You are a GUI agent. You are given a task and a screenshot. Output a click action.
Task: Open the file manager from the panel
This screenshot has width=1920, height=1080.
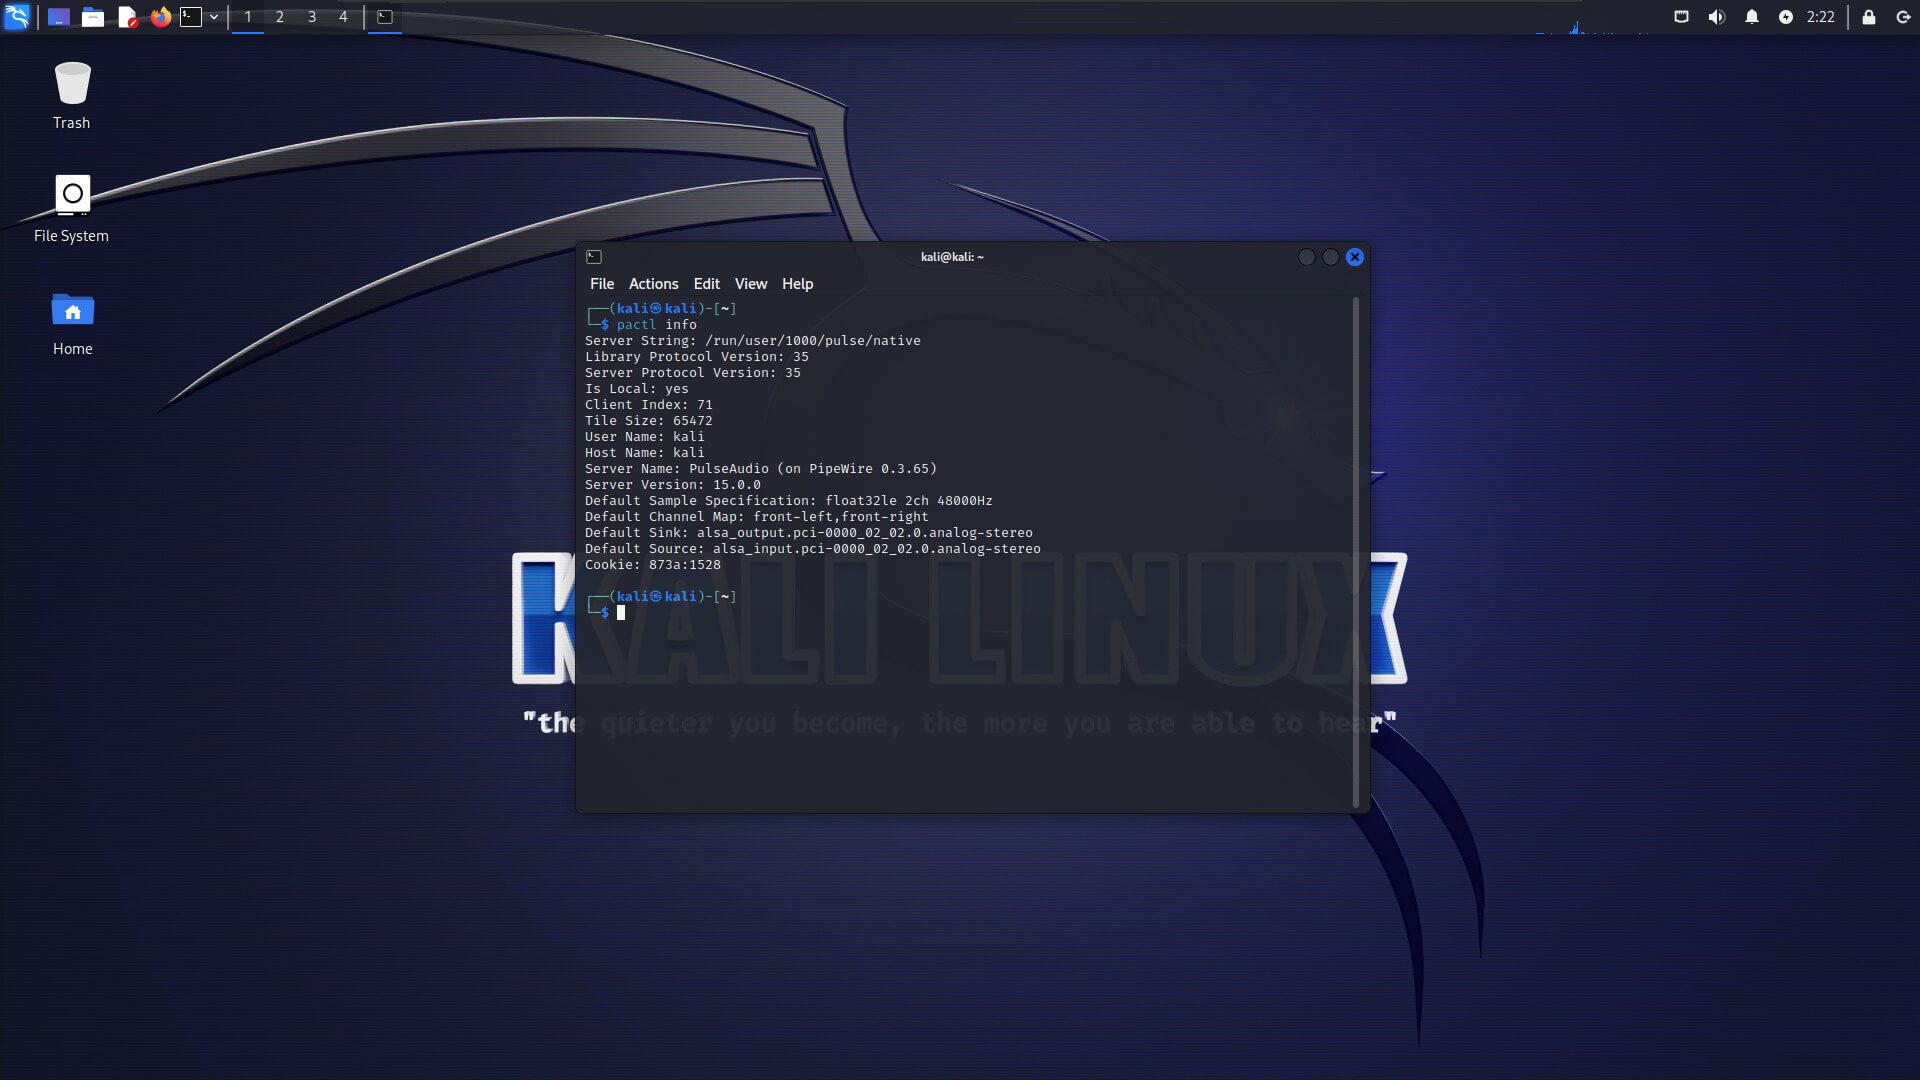coord(93,16)
